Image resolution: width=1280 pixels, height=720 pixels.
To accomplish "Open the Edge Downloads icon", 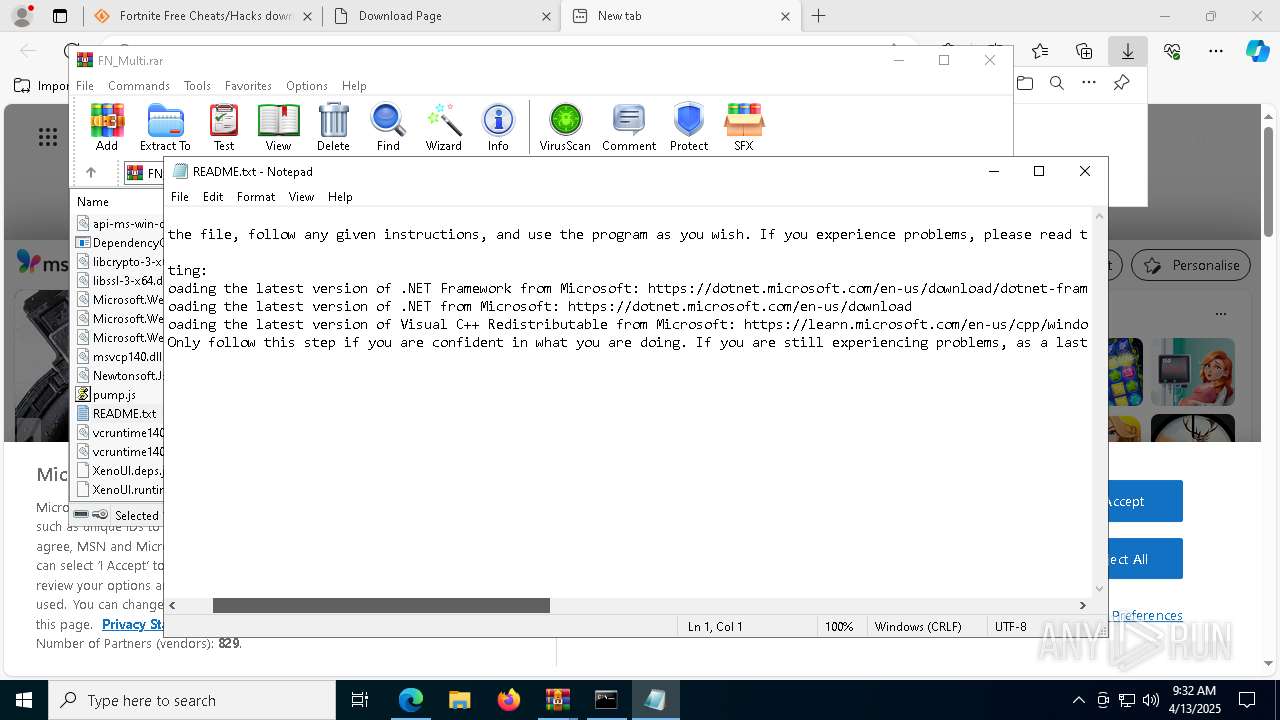I will point(1127,51).
